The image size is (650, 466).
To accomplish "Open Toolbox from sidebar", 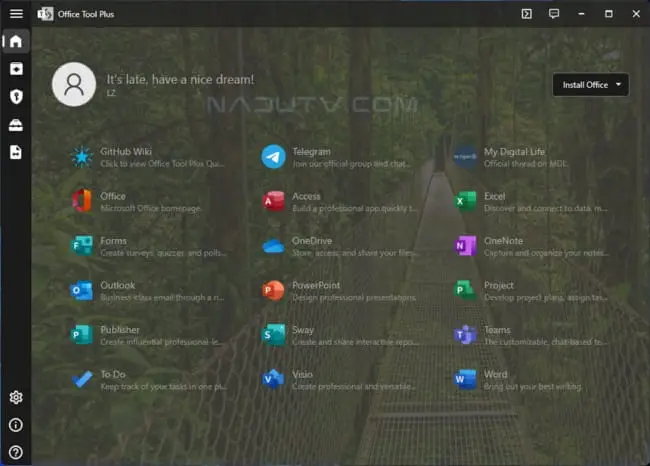I will 16,125.
